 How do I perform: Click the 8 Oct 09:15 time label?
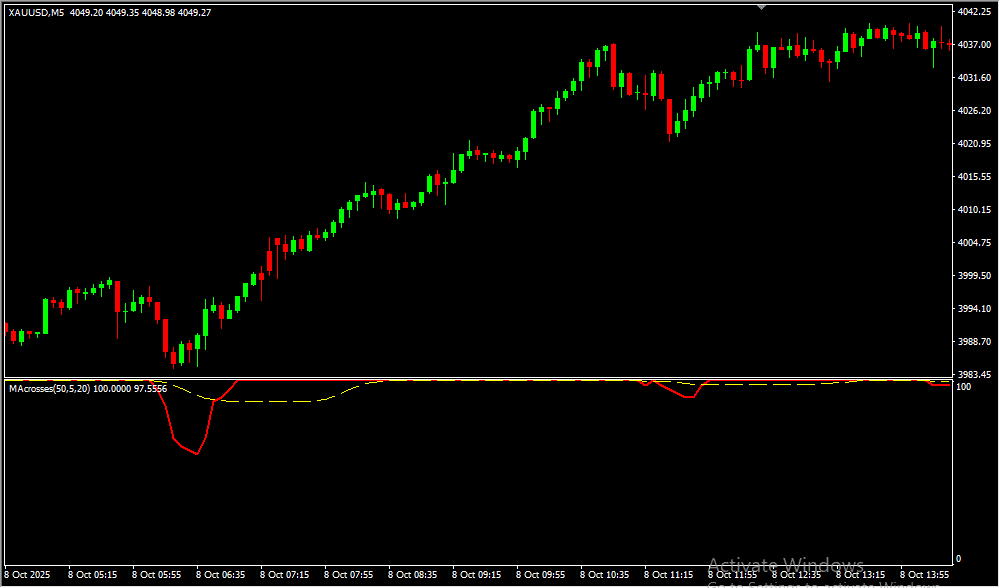476,575
